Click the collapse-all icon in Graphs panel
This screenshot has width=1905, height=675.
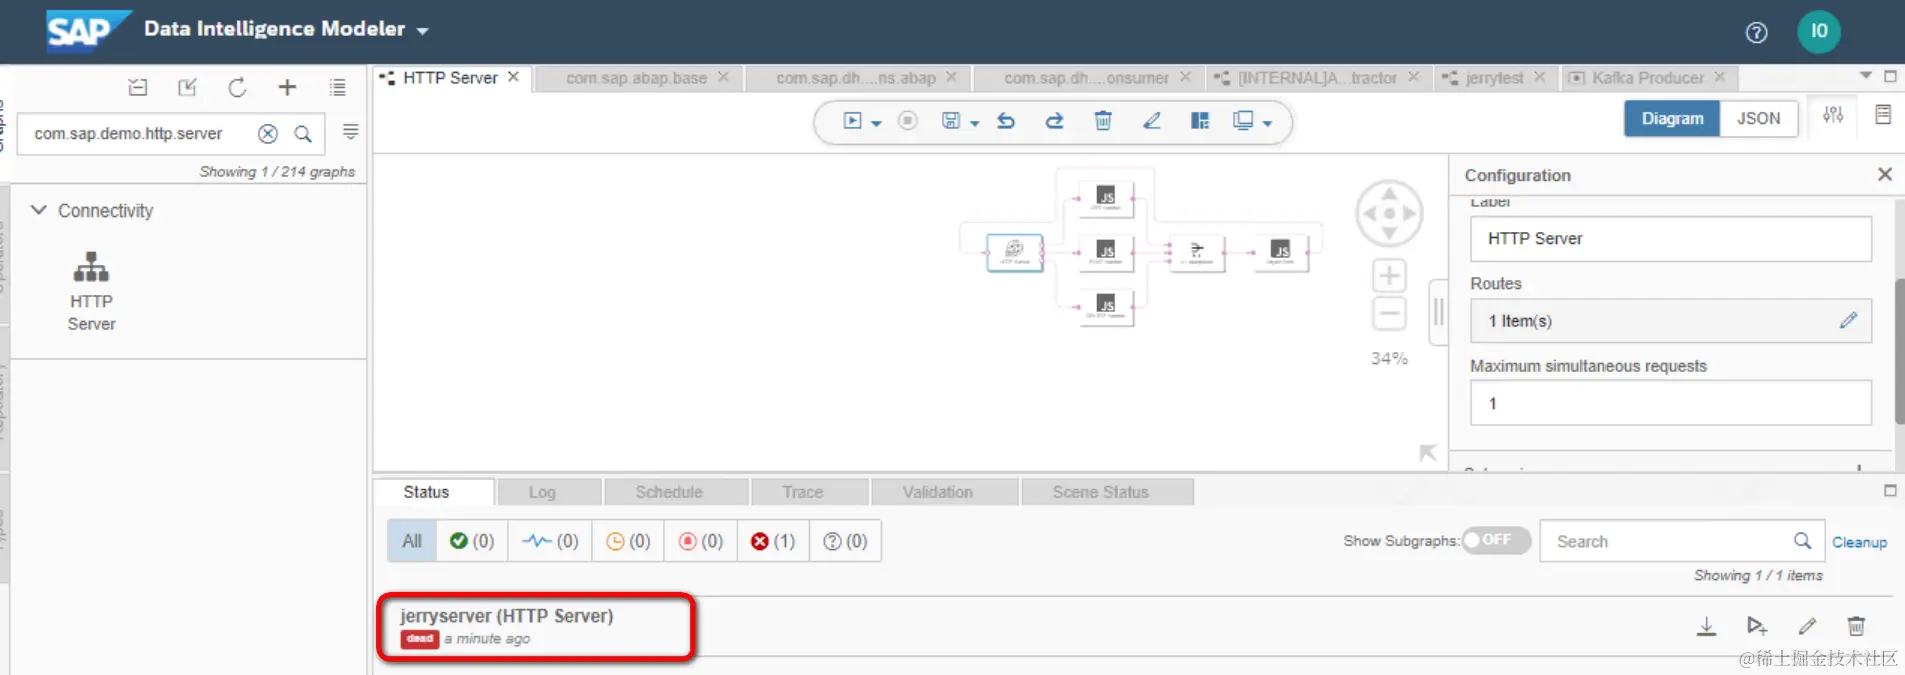coord(138,88)
